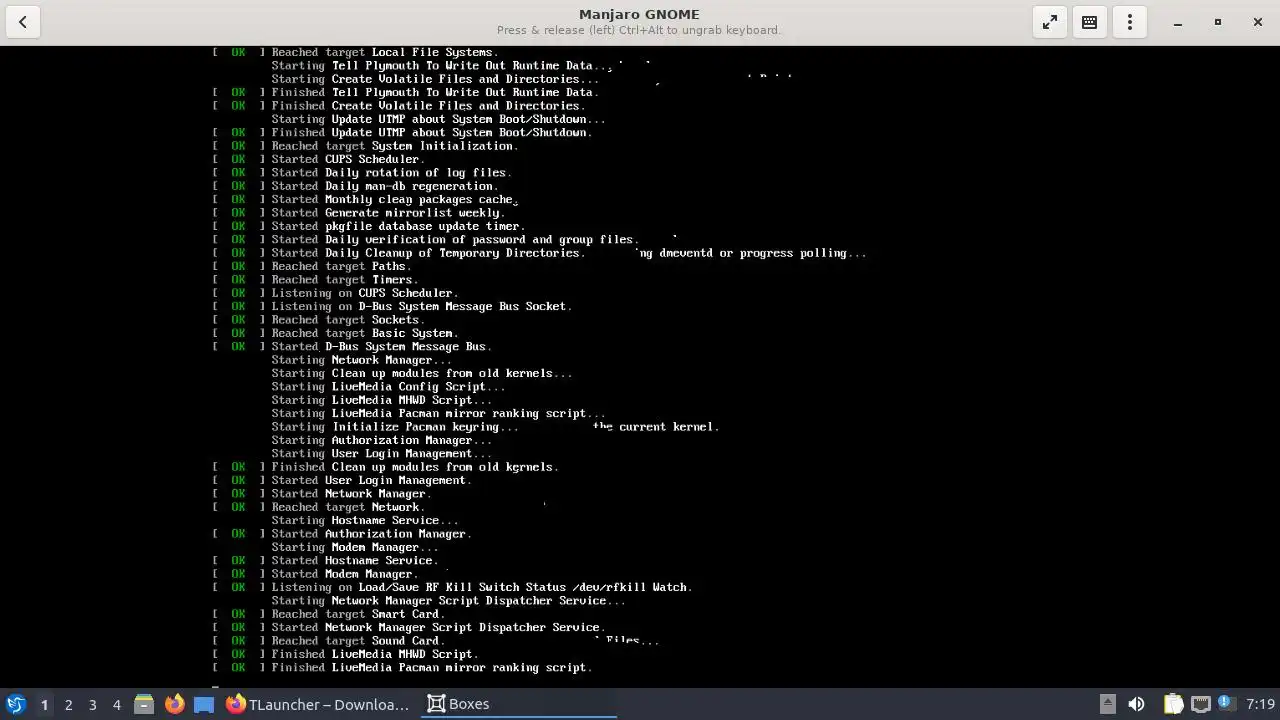
Task: Select the Boxes task in taskbar
Action: (x=519, y=704)
